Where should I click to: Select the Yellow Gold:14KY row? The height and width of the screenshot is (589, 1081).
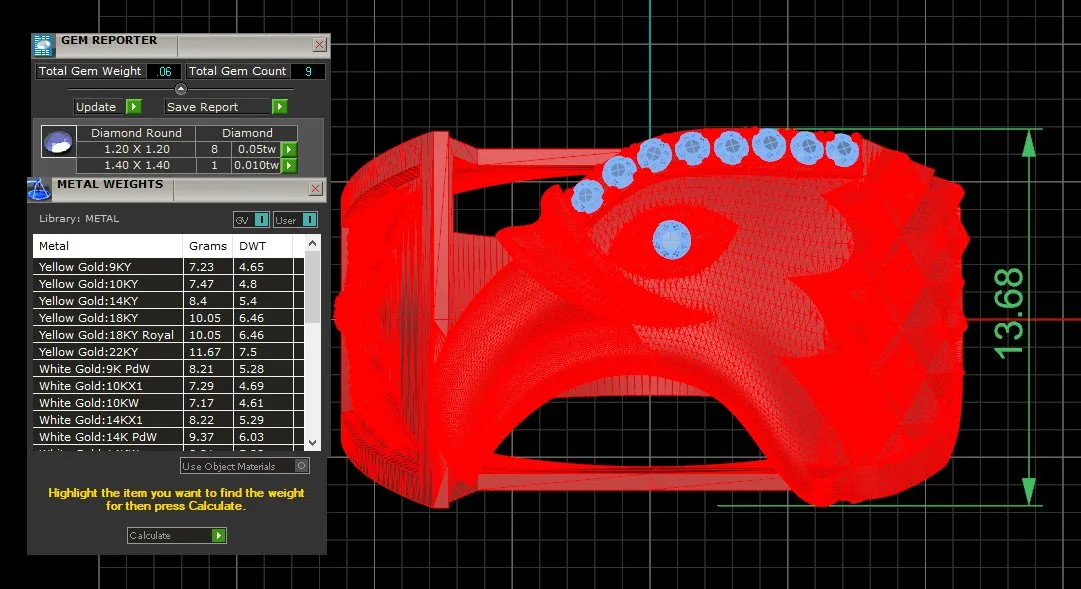coord(168,301)
